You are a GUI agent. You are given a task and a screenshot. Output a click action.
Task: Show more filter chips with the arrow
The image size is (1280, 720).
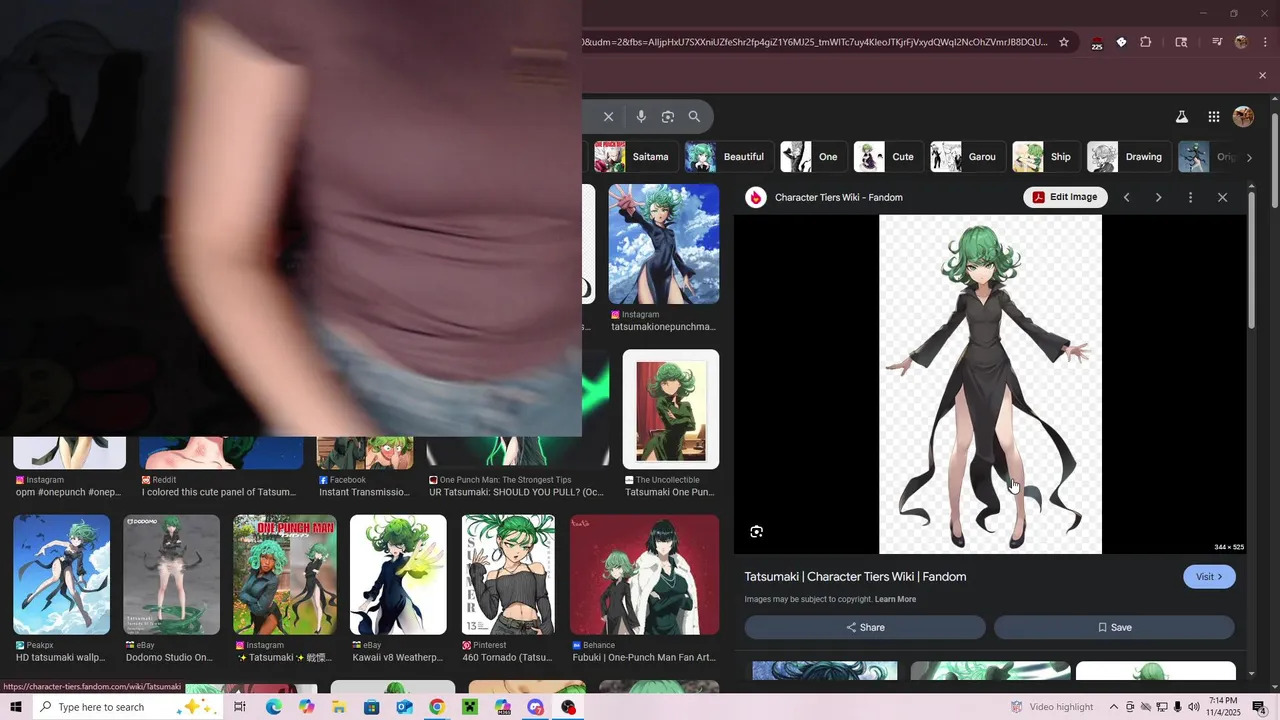(x=1249, y=157)
